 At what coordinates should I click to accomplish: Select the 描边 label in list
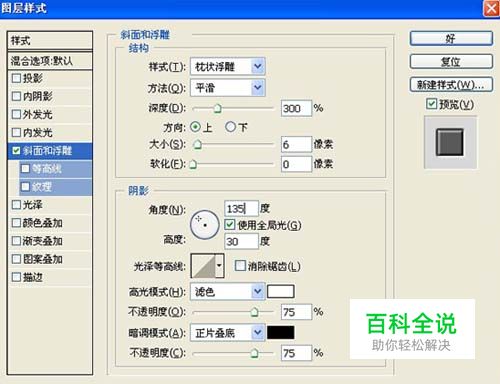[x=32, y=277]
